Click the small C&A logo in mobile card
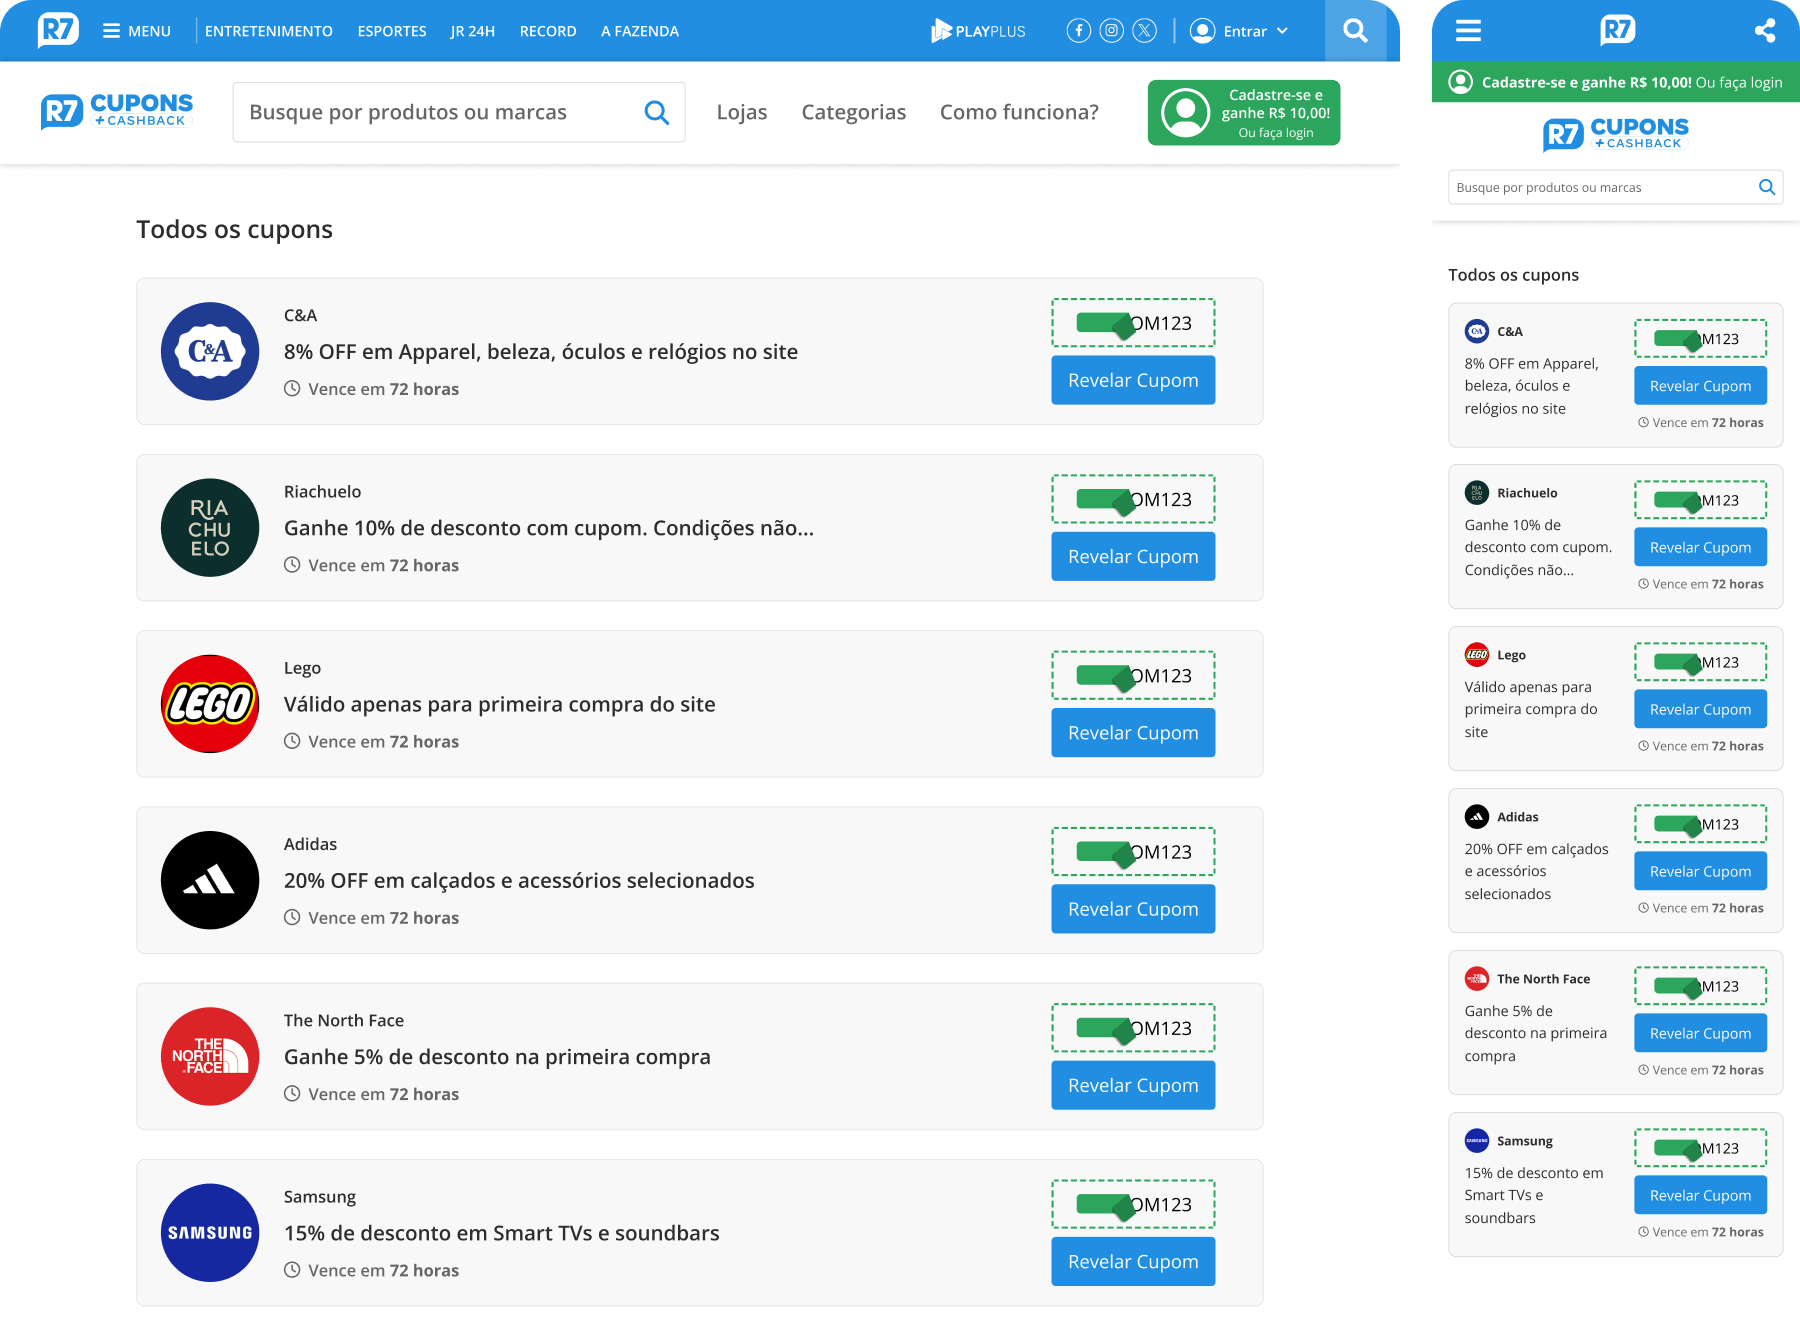Screen dimensions: 1800x1328 click(x=1477, y=331)
